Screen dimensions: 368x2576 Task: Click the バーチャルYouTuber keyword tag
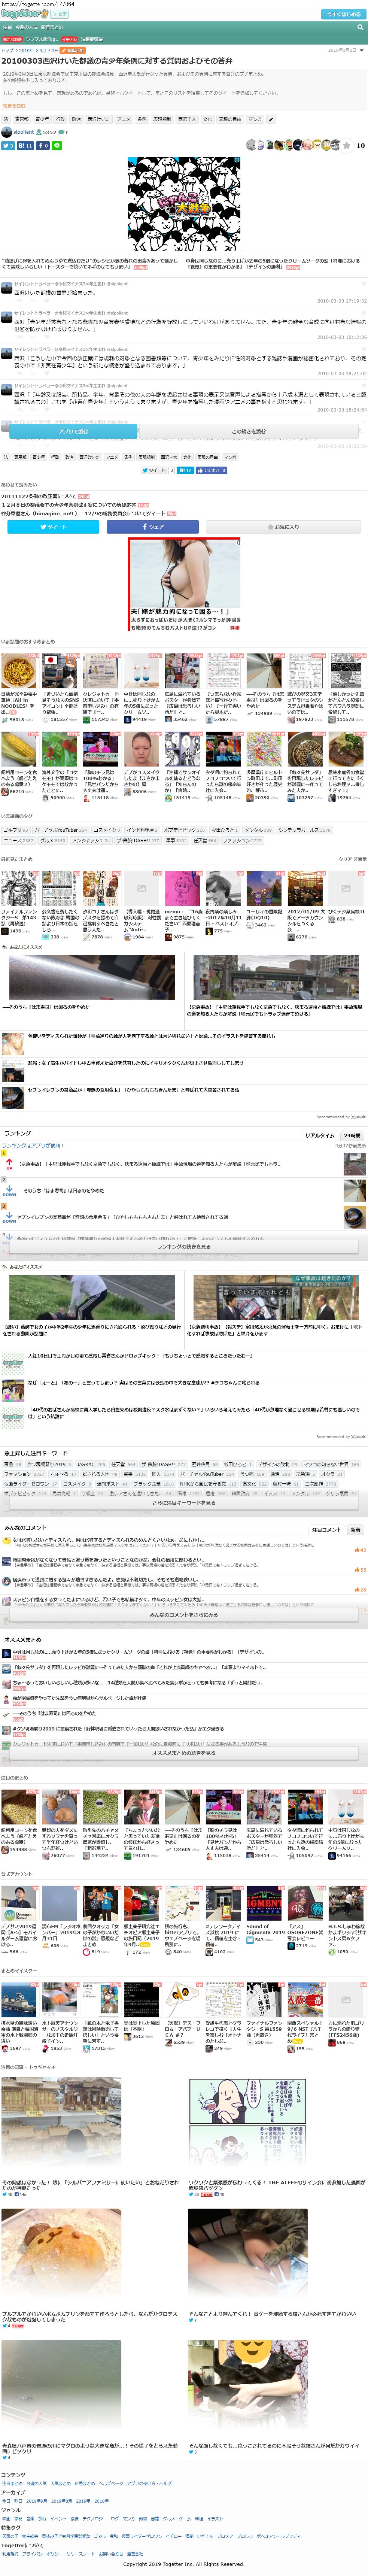pos(61,830)
